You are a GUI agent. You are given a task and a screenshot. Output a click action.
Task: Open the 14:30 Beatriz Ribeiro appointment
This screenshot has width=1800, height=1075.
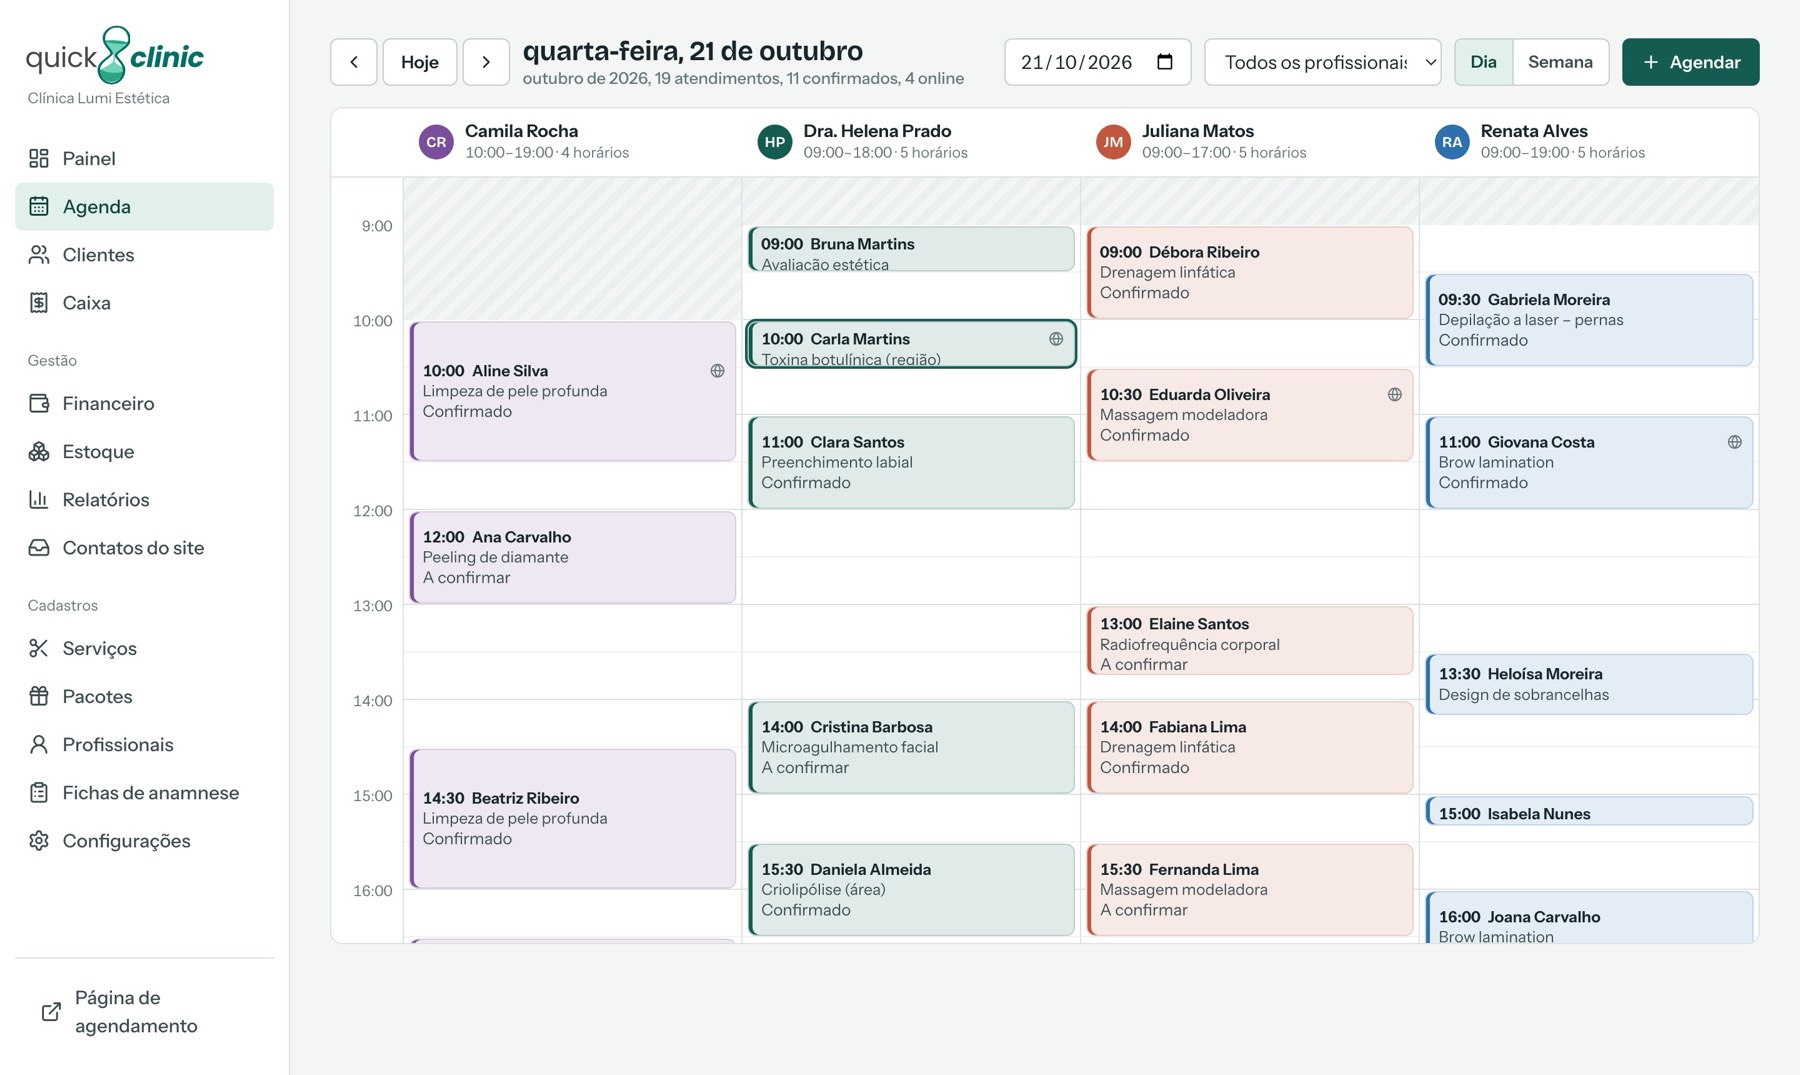(x=573, y=818)
